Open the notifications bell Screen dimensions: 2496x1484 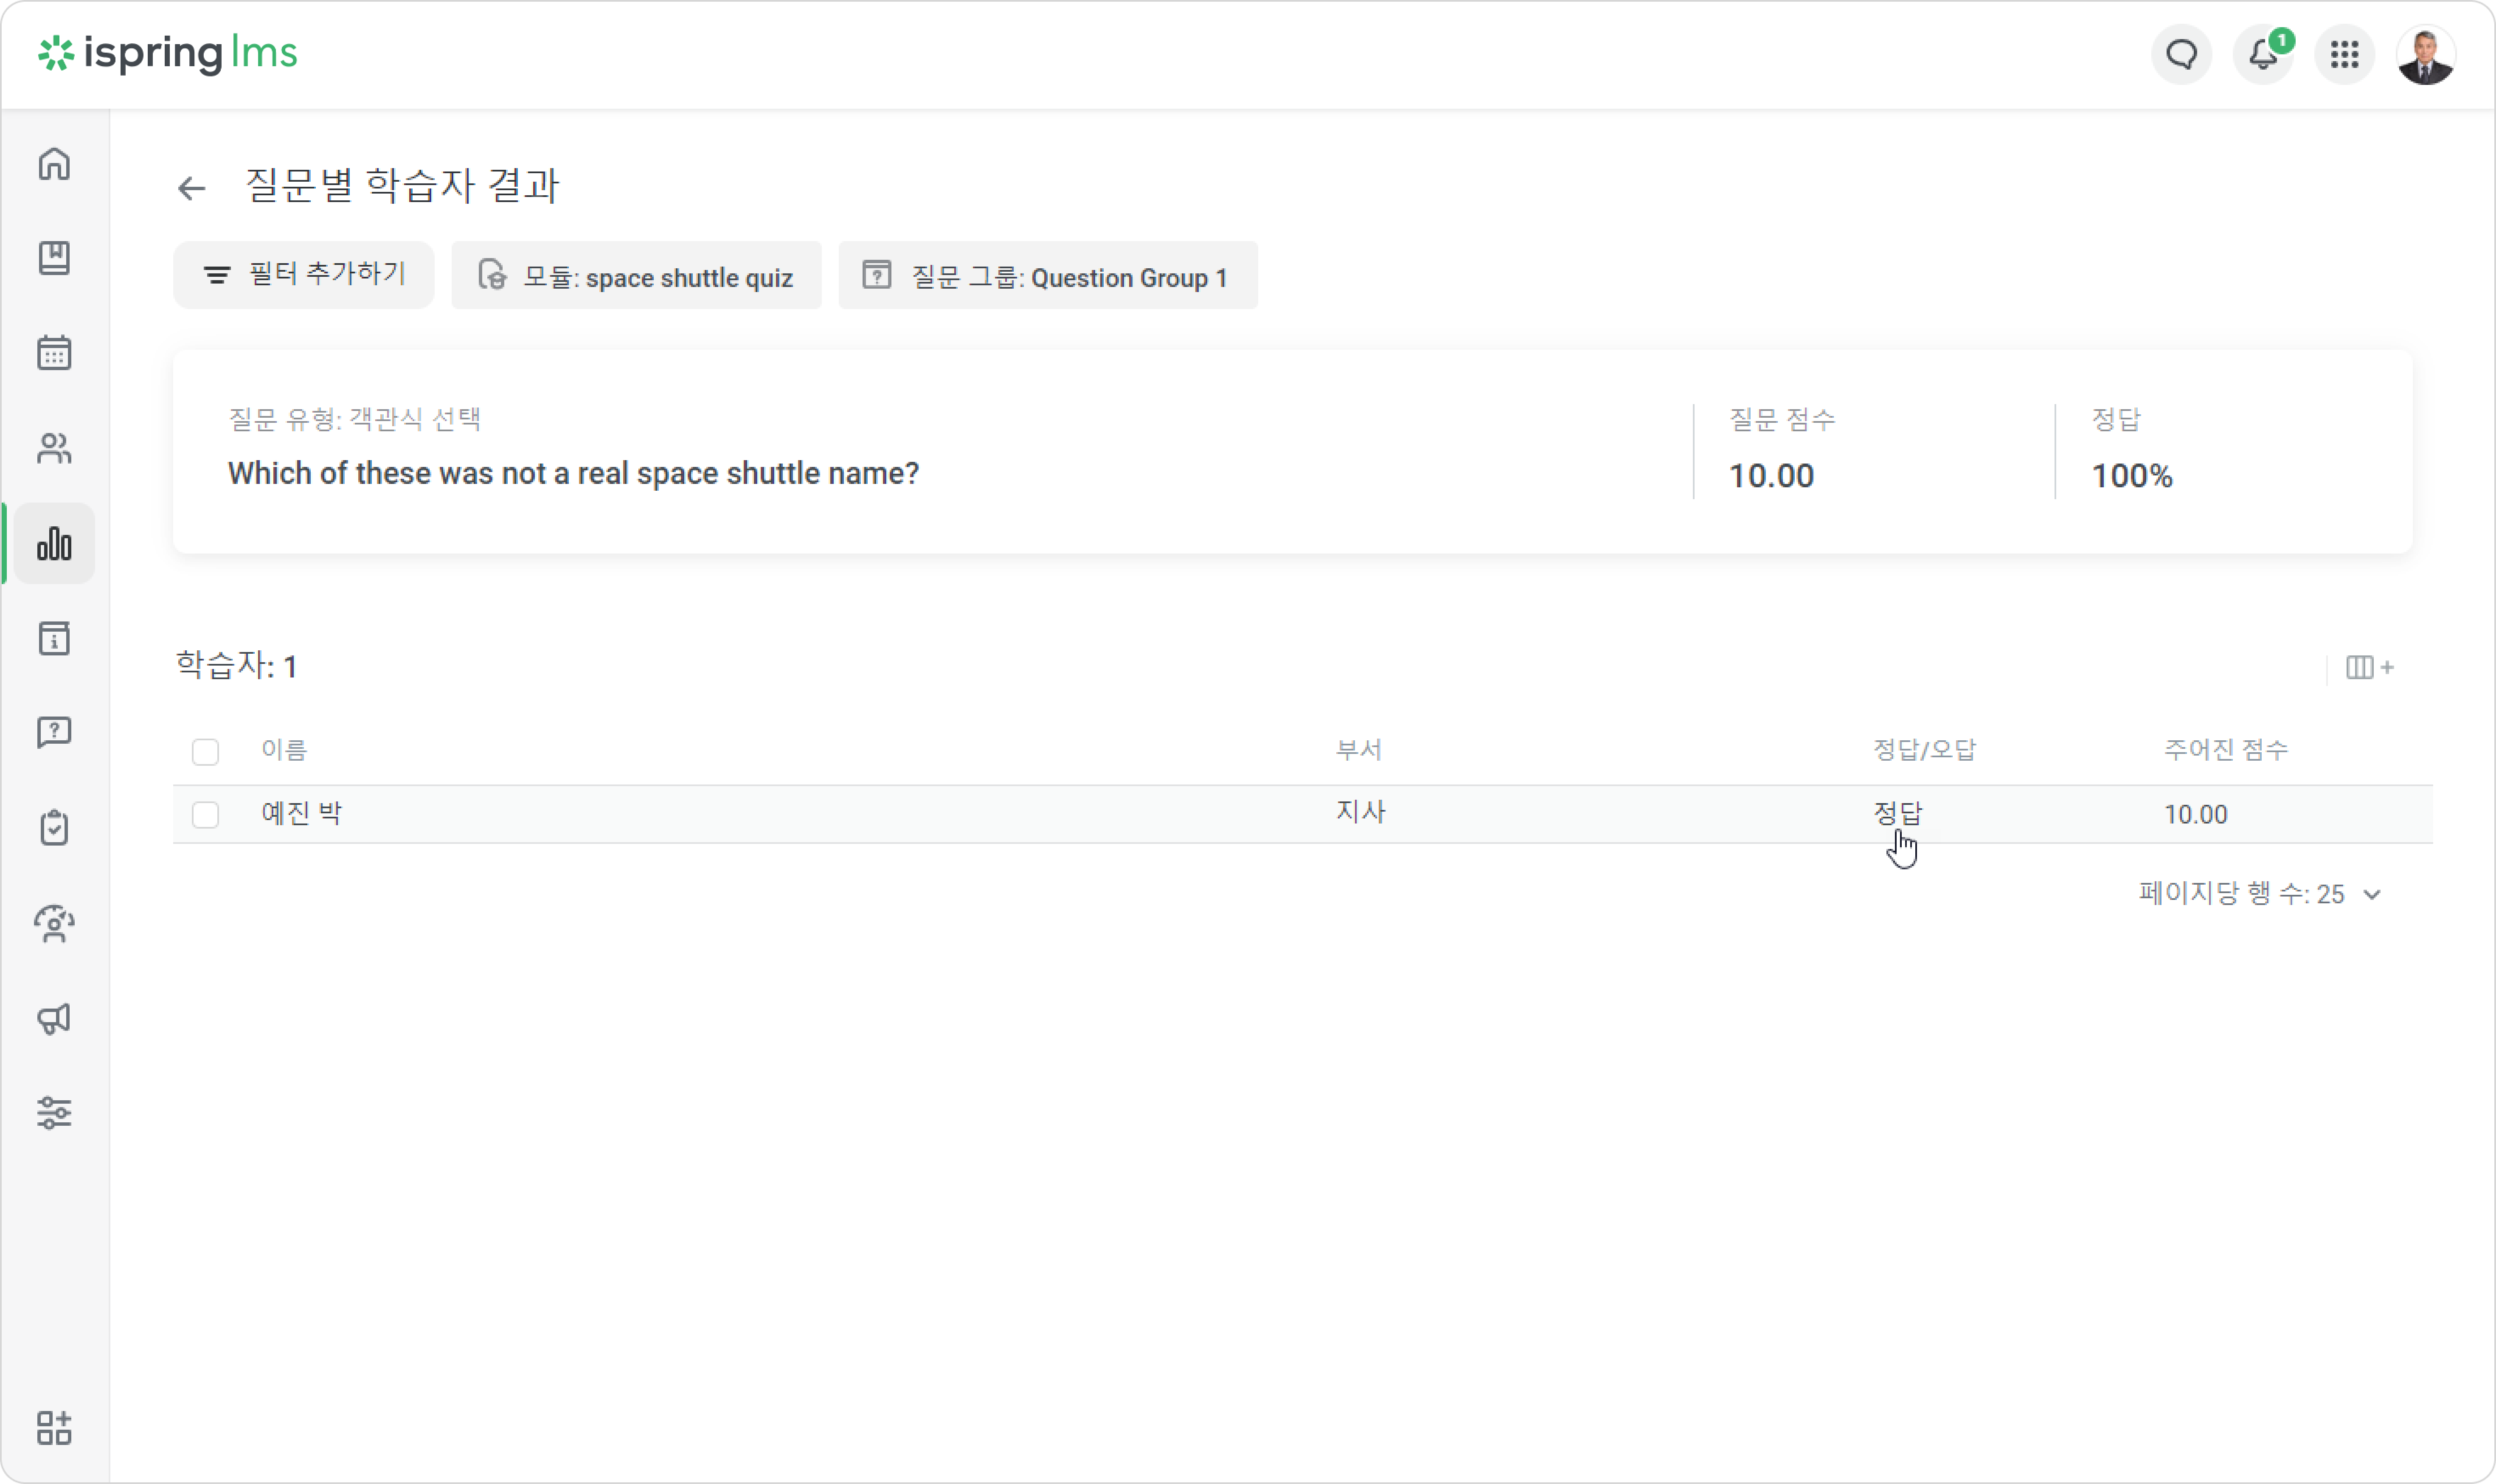(x=2263, y=54)
